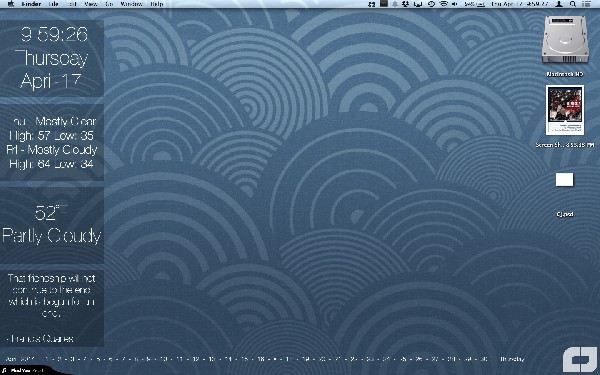Click the 'Thu - Mostly Clear' forecast line

[55, 122]
